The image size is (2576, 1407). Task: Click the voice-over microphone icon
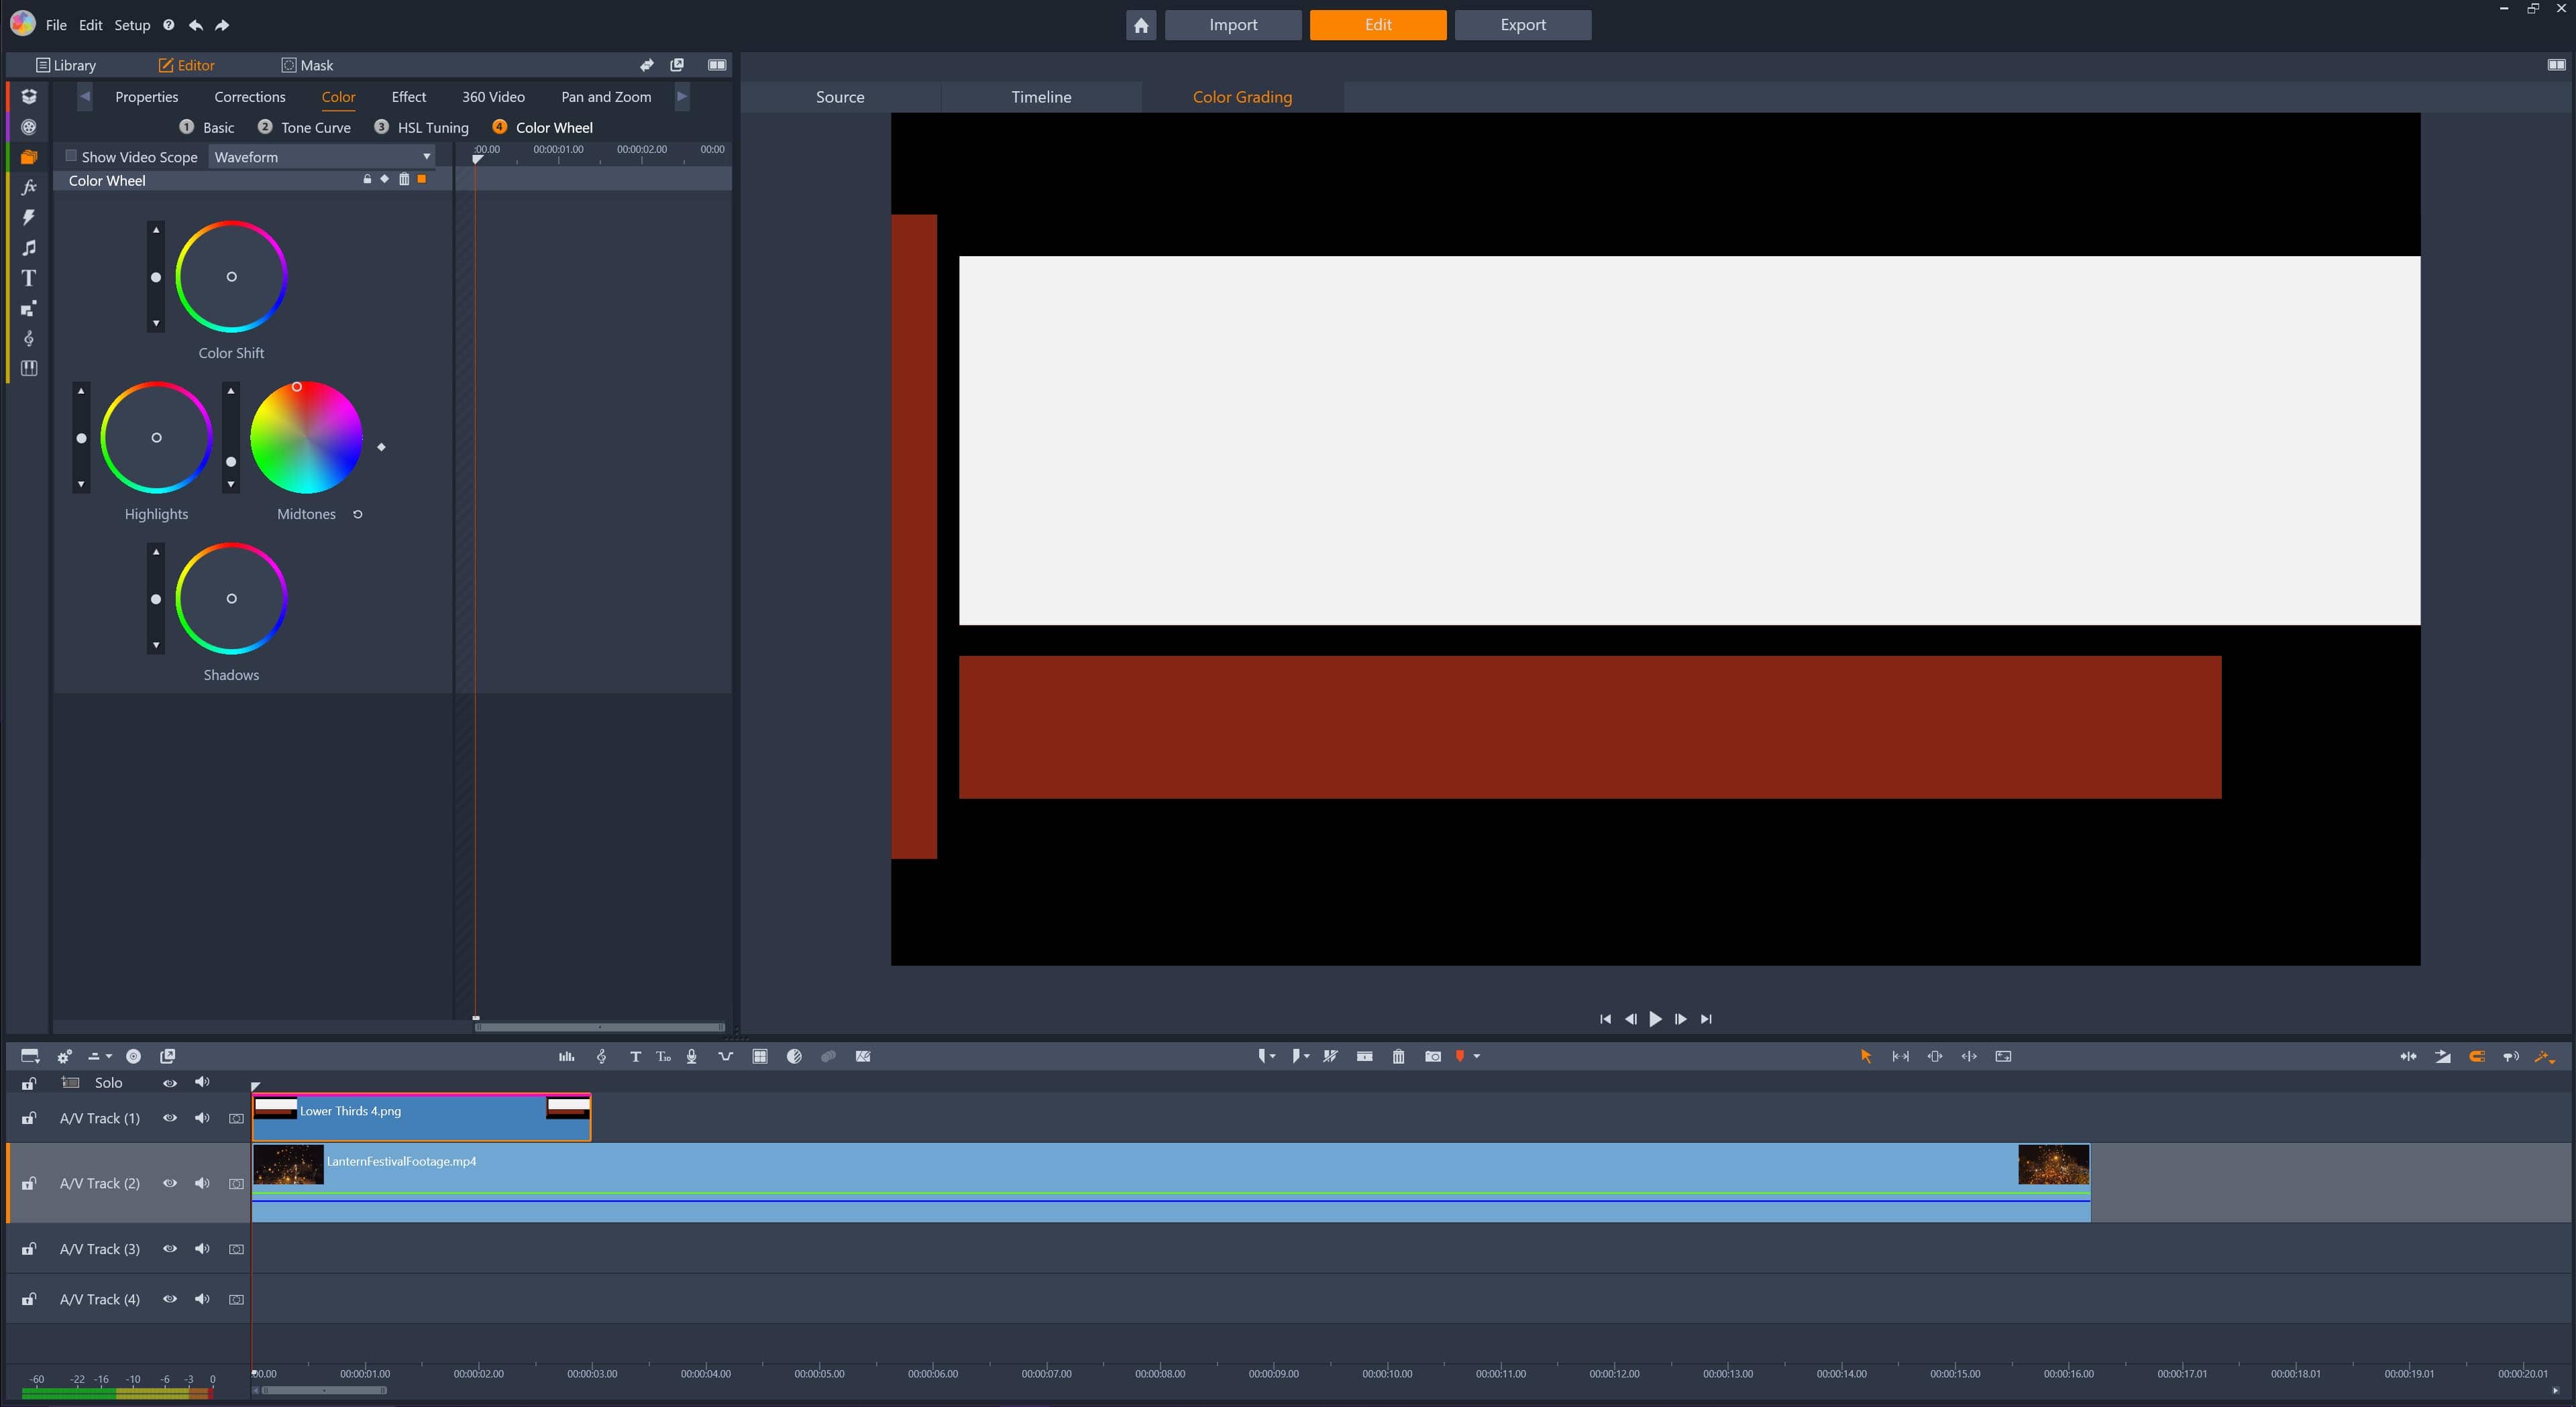point(691,1056)
